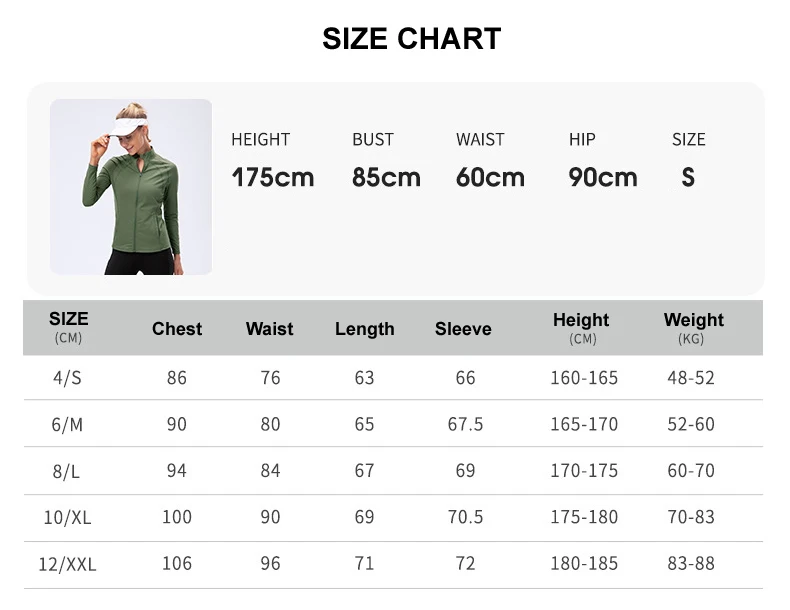Click the 160-165 height range cell
Viewport: 790px width, 610px height.
584,378
